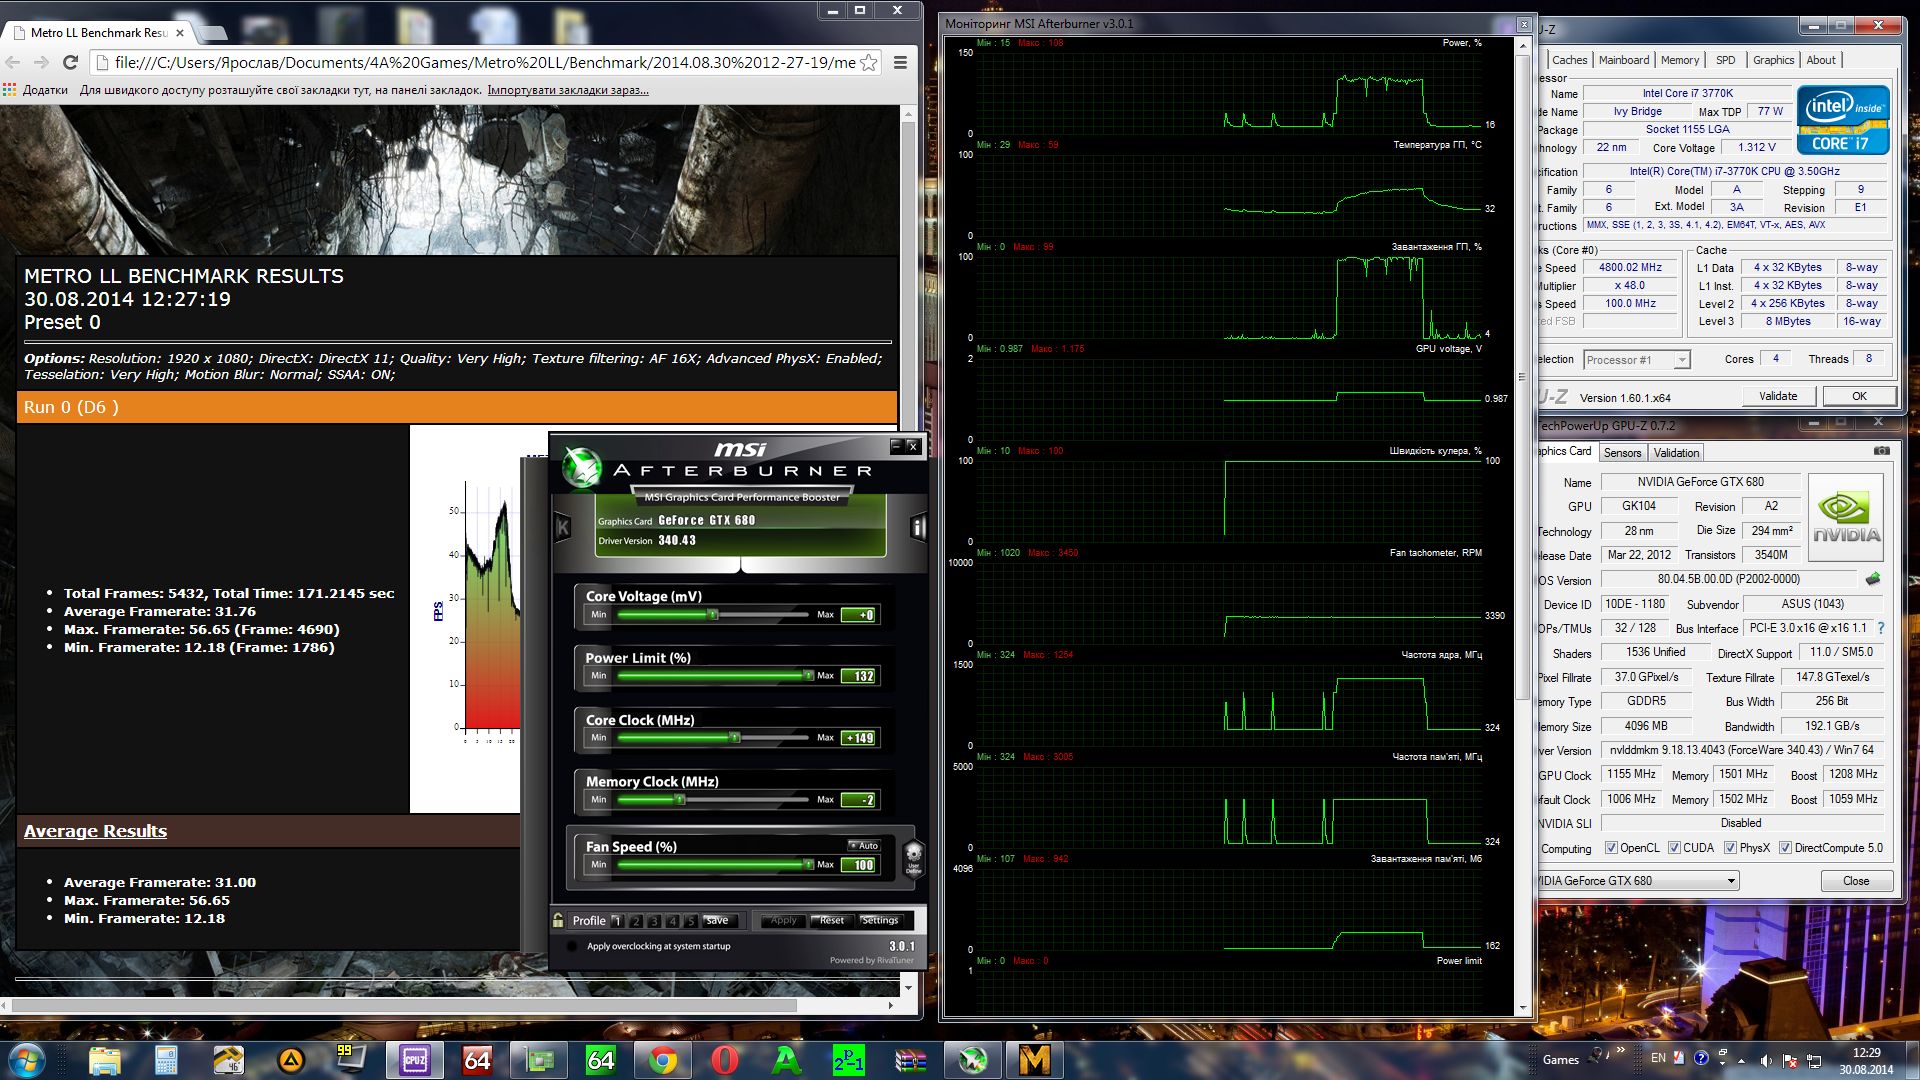Image resolution: width=1920 pixels, height=1080 pixels.
Task: Click the BIOS save icon next to BIOS Version
Action: pyautogui.click(x=1873, y=579)
